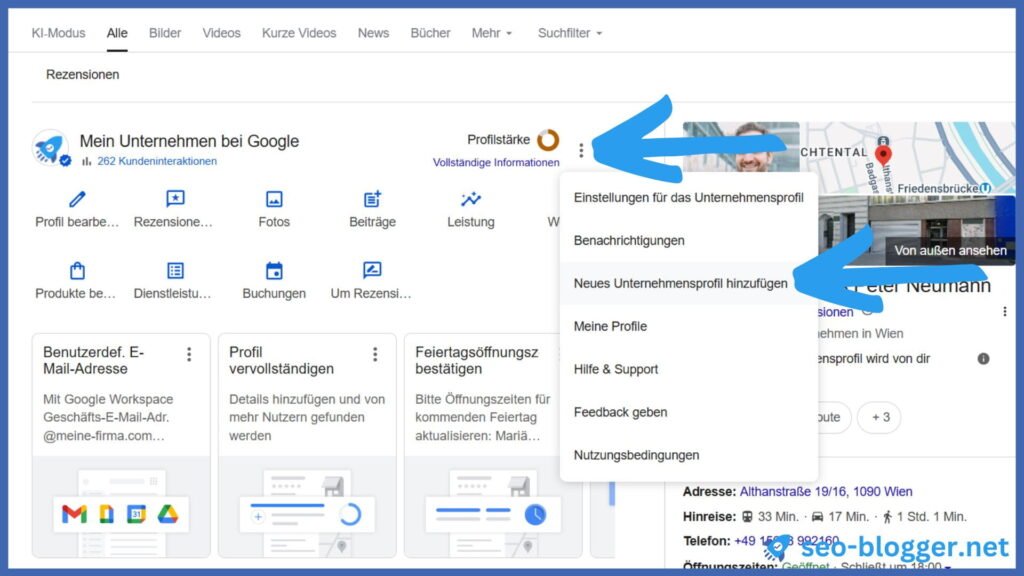Open the street view building thumbnail
Image resolution: width=1024 pixels, height=576 pixels.
click(x=917, y=230)
